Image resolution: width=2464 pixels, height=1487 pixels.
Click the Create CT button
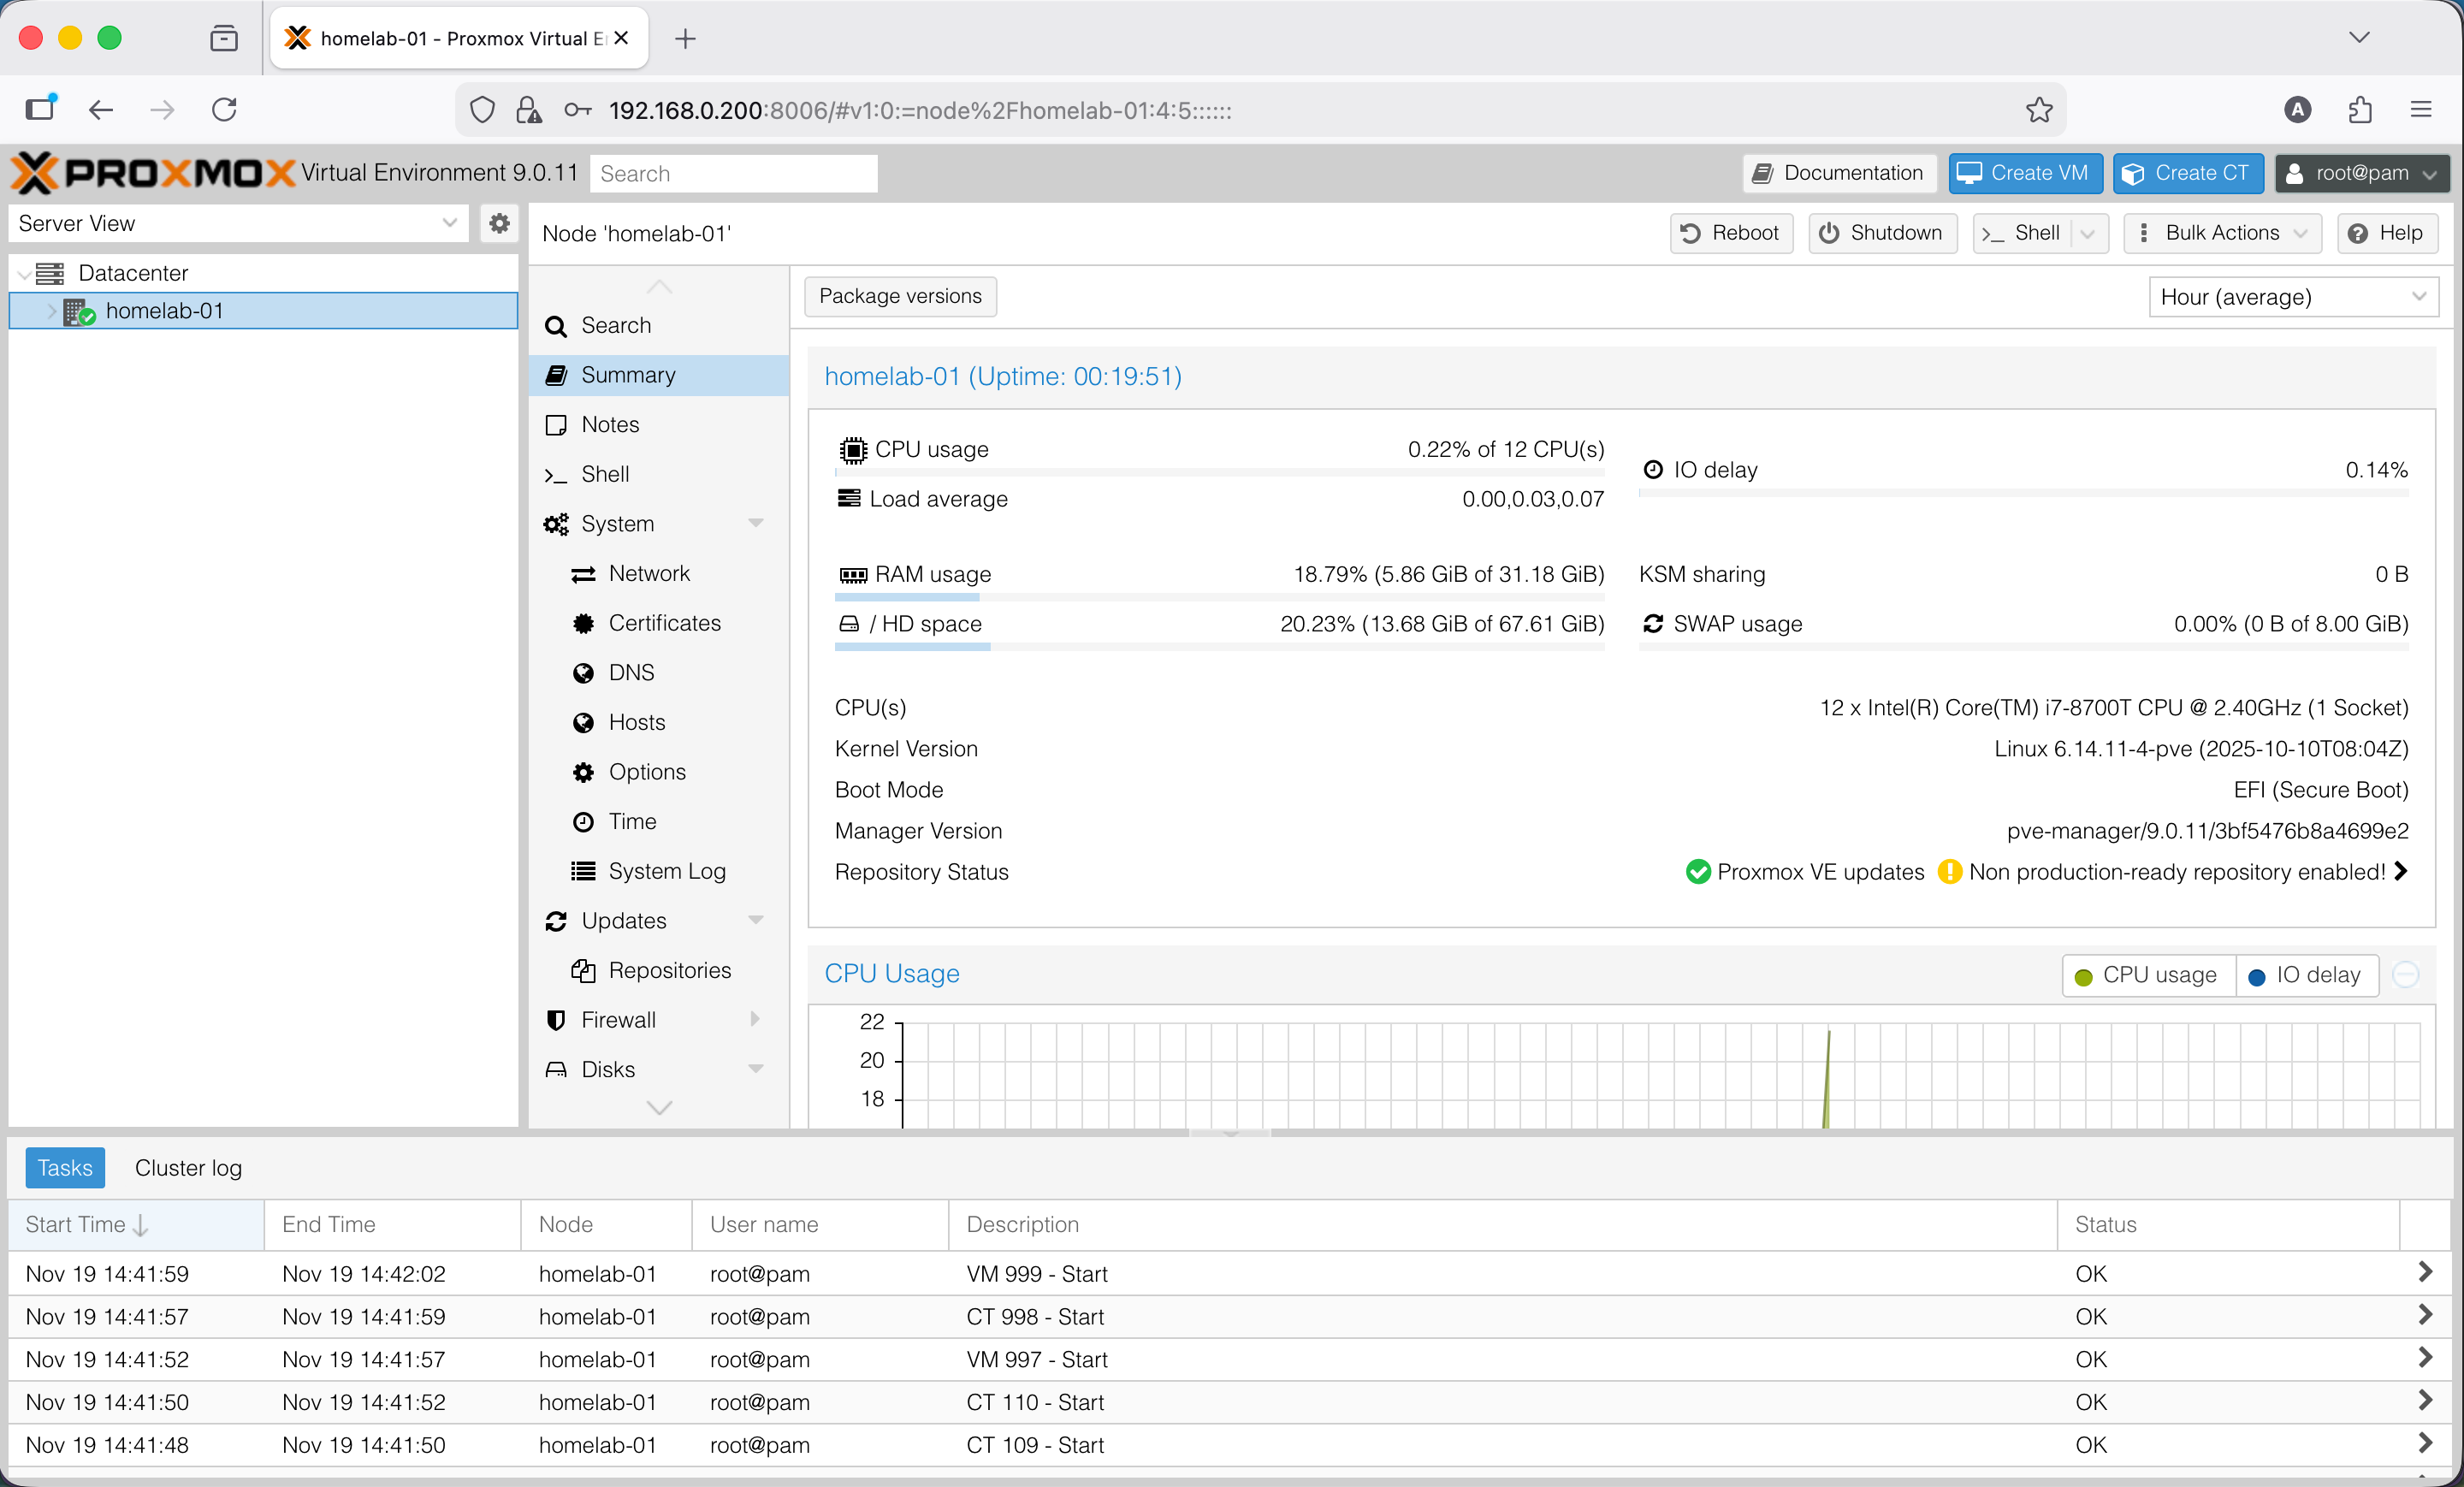[2188, 172]
